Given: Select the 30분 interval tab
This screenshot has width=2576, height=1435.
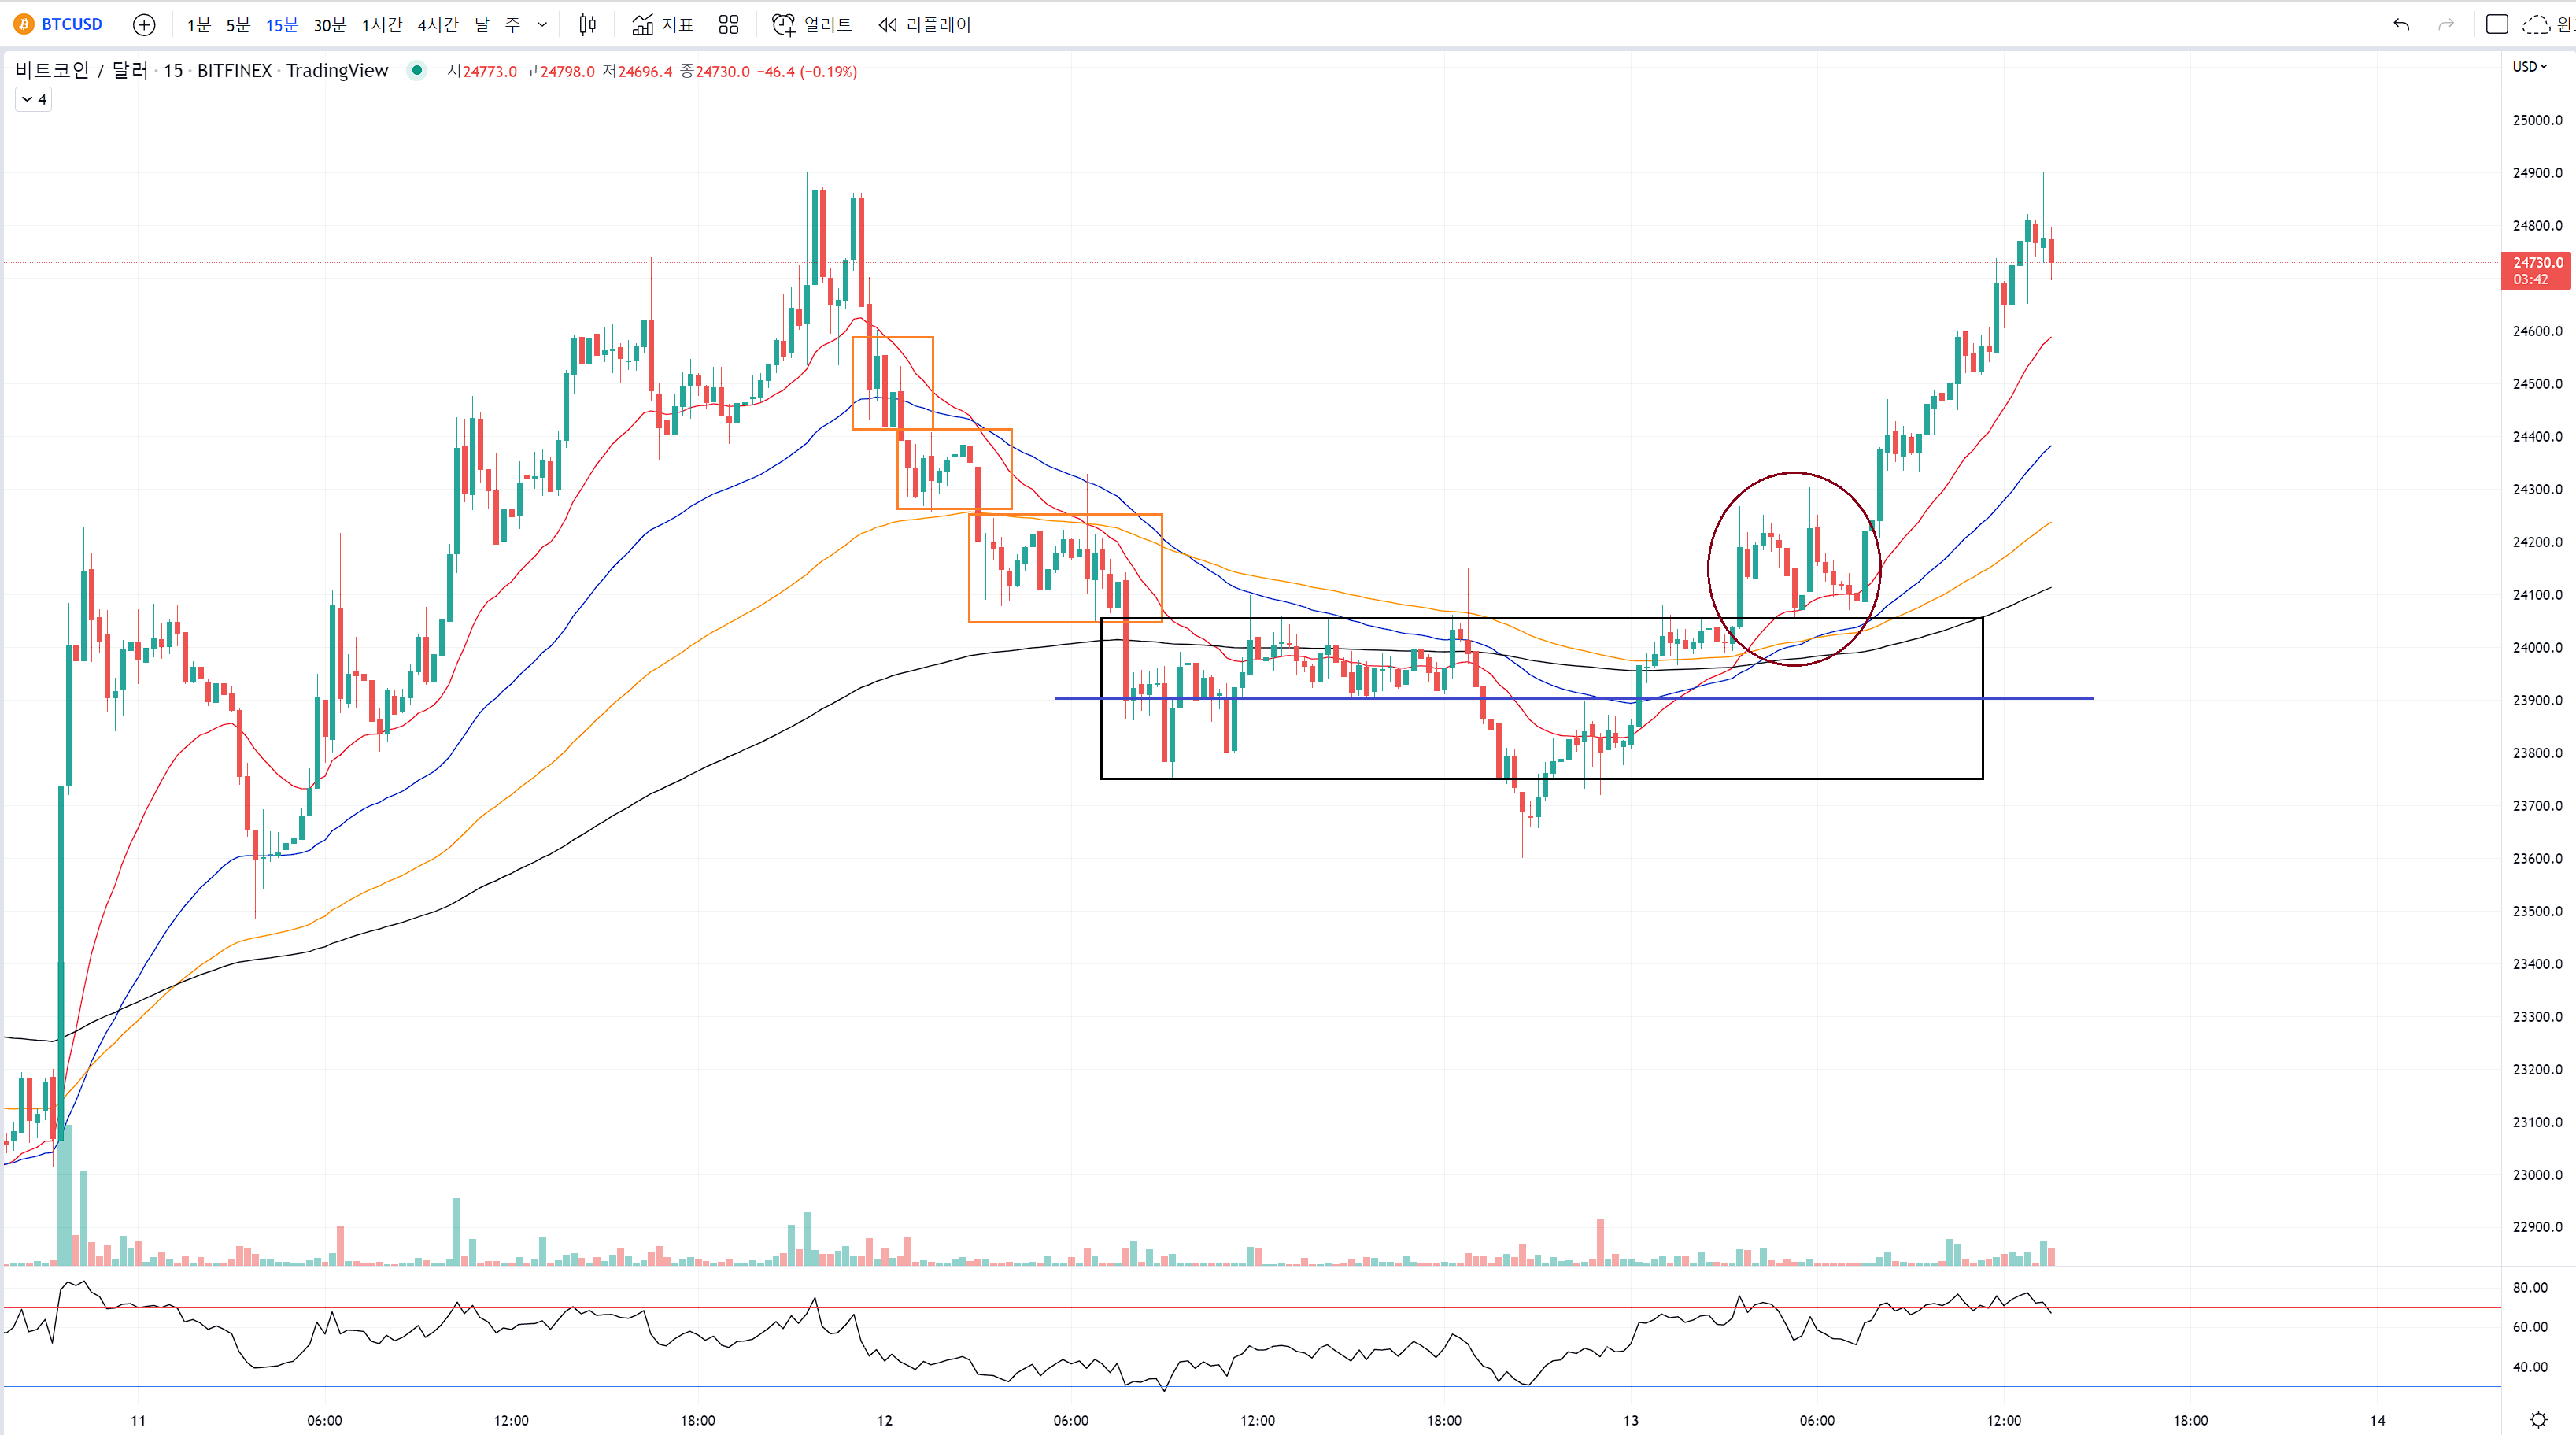Looking at the screenshot, I should point(329,24).
